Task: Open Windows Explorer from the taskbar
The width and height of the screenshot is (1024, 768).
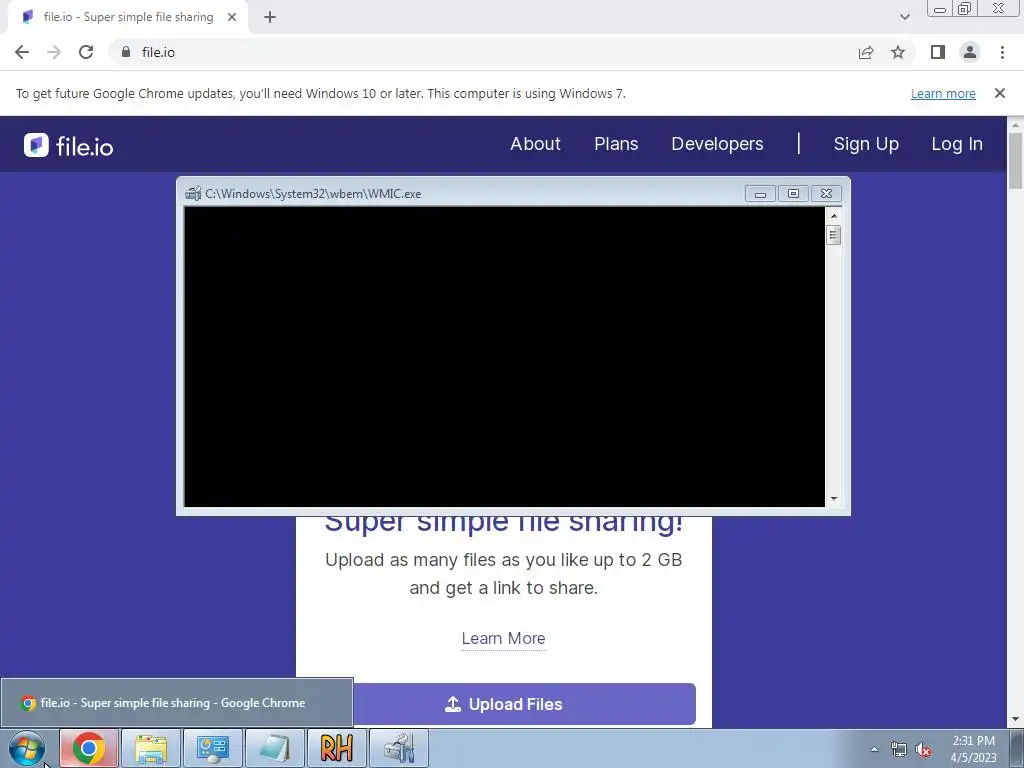Action: [x=151, y=748]
